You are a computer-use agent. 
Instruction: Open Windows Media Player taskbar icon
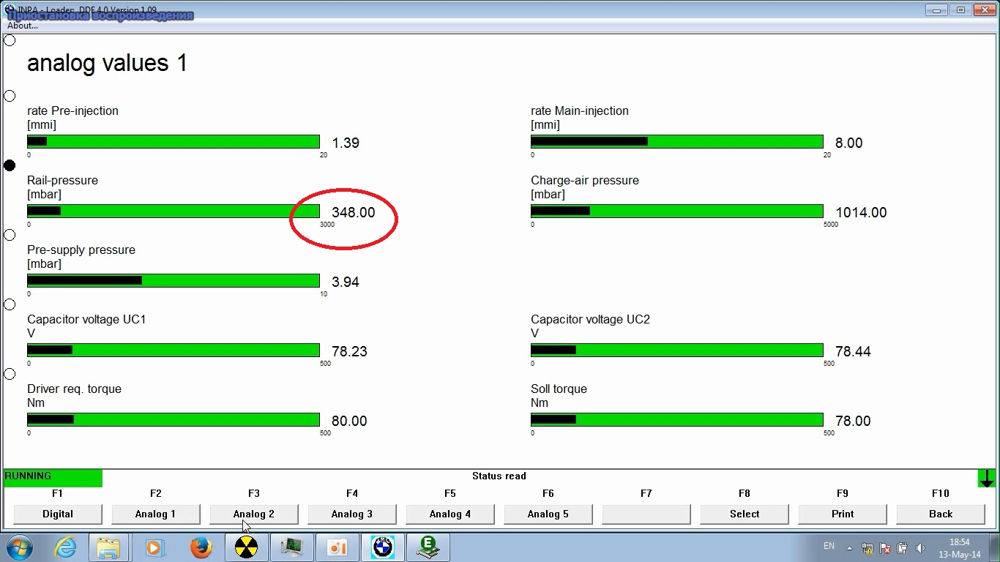155,547
